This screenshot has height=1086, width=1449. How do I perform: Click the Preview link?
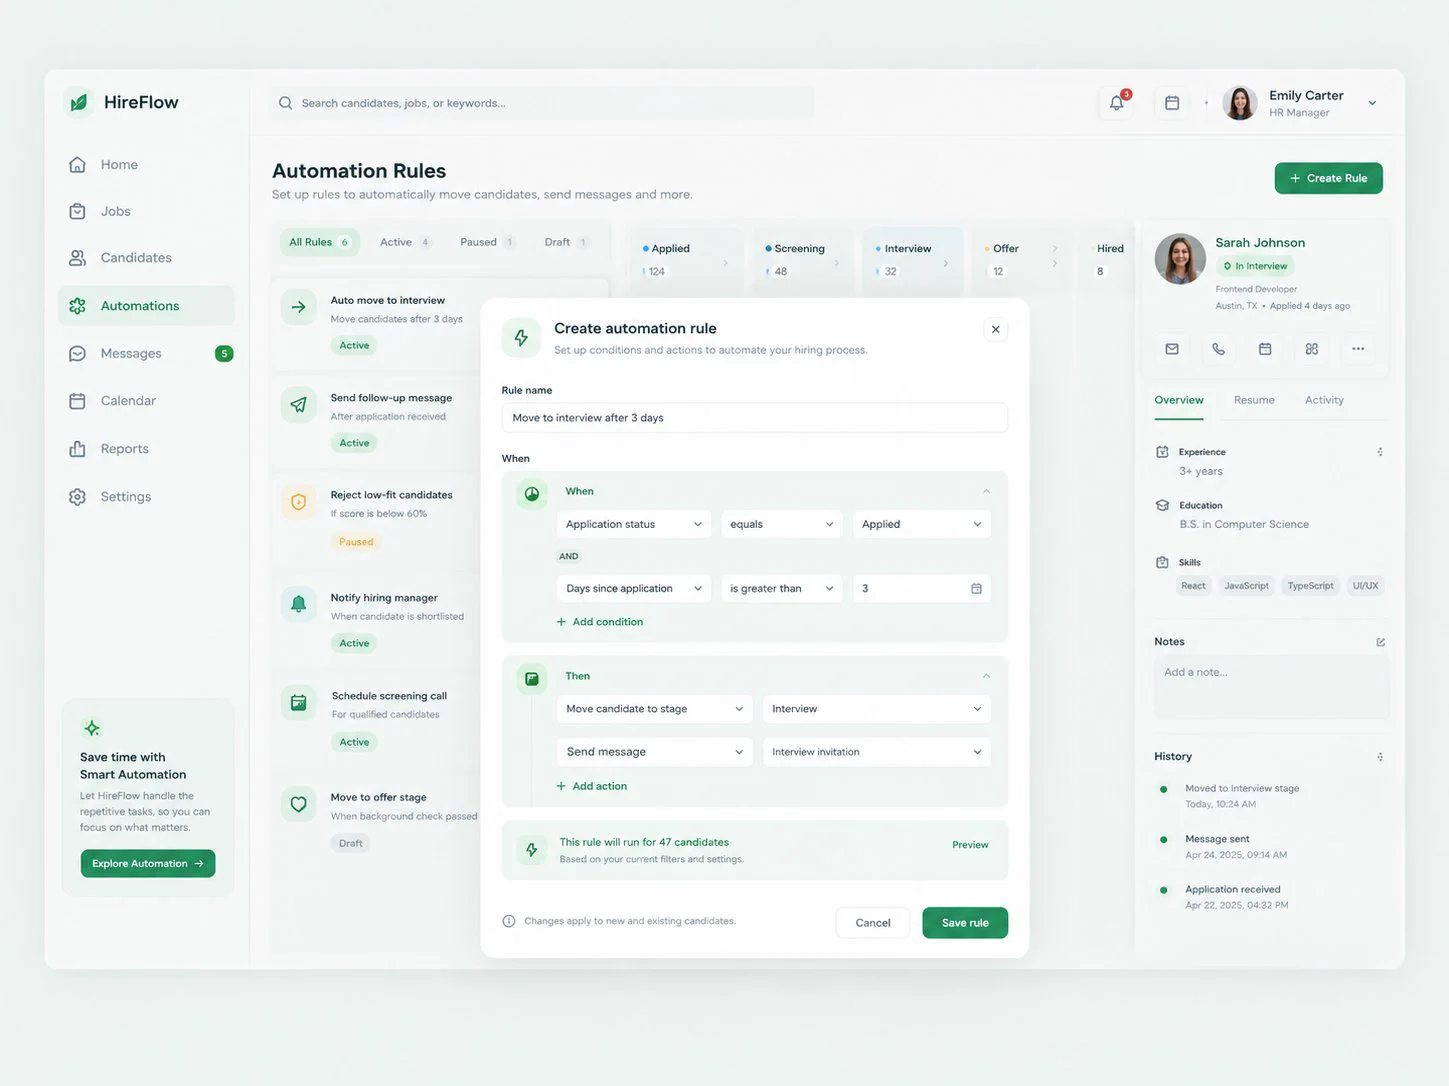pos(970,845)
